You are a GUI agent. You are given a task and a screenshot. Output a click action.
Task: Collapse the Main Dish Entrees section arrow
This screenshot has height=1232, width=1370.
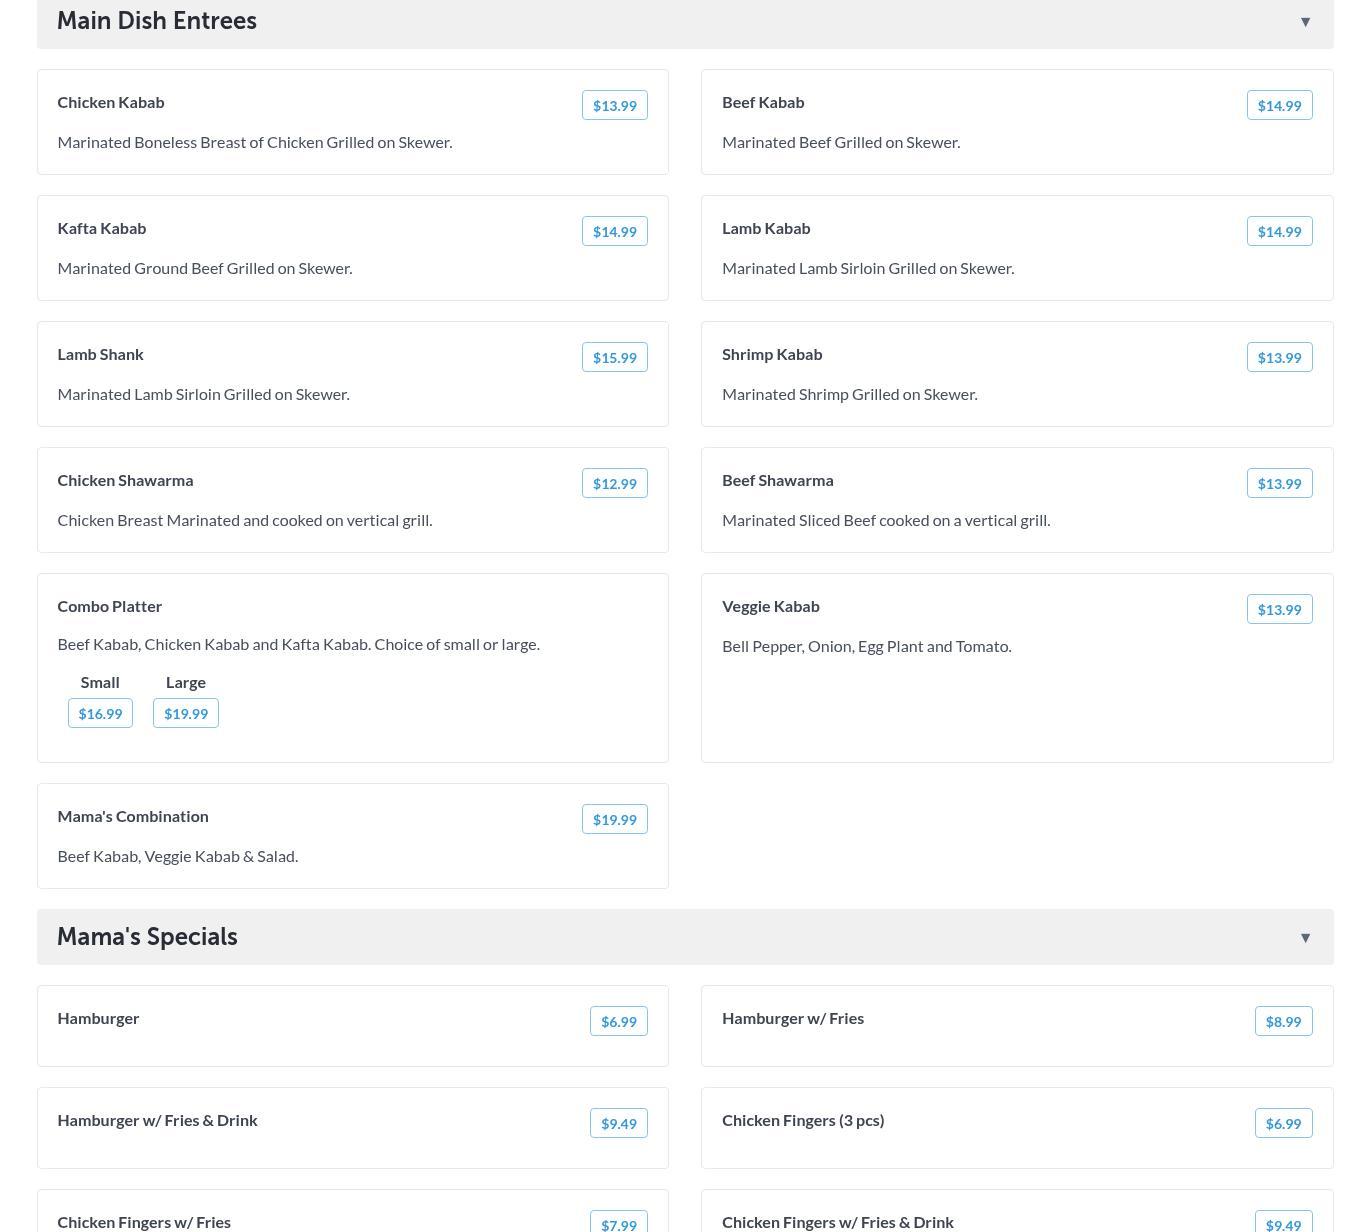(1305, 22)
